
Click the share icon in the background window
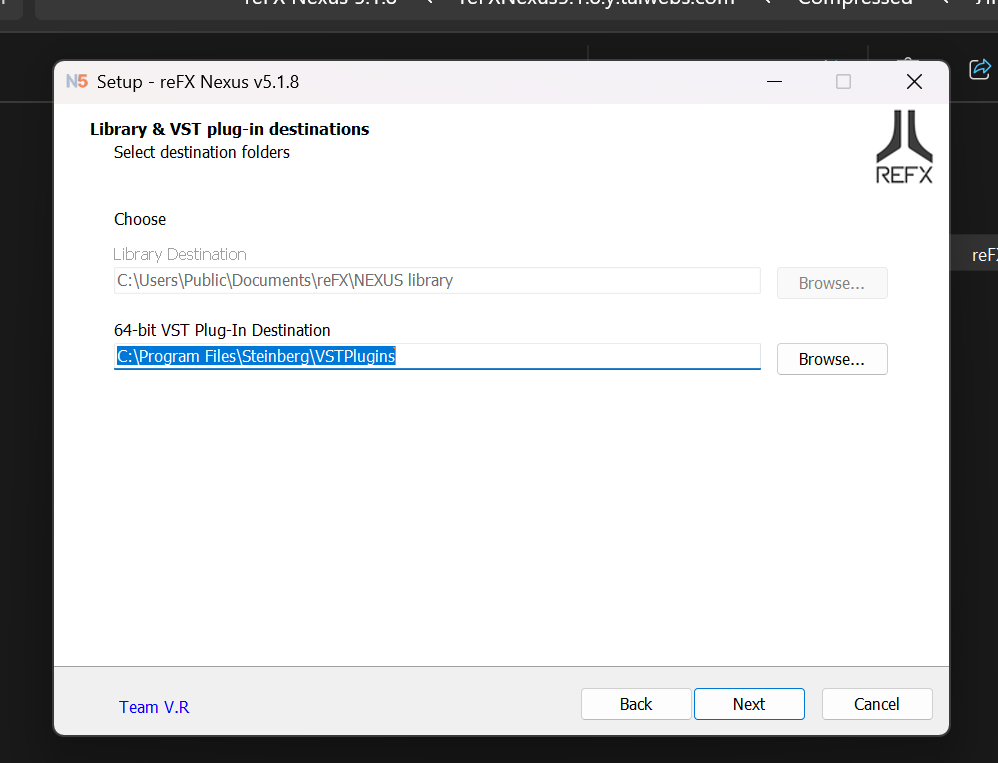[980, 69]
